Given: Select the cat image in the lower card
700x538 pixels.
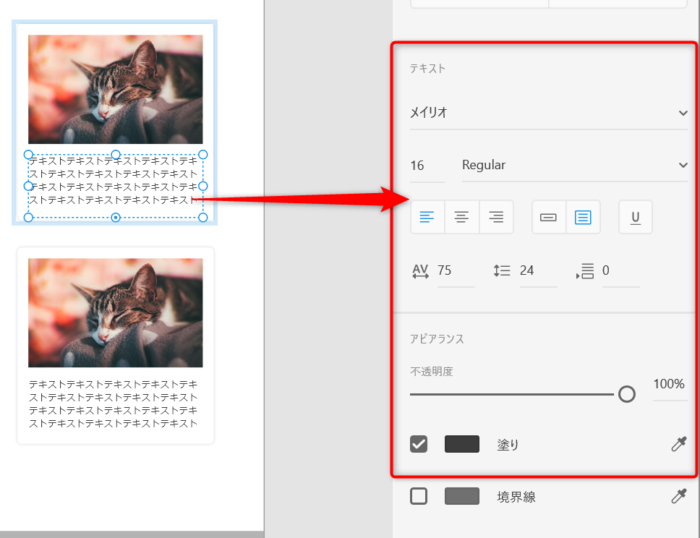Looking at the screenshot, I should tap(115, 312).
